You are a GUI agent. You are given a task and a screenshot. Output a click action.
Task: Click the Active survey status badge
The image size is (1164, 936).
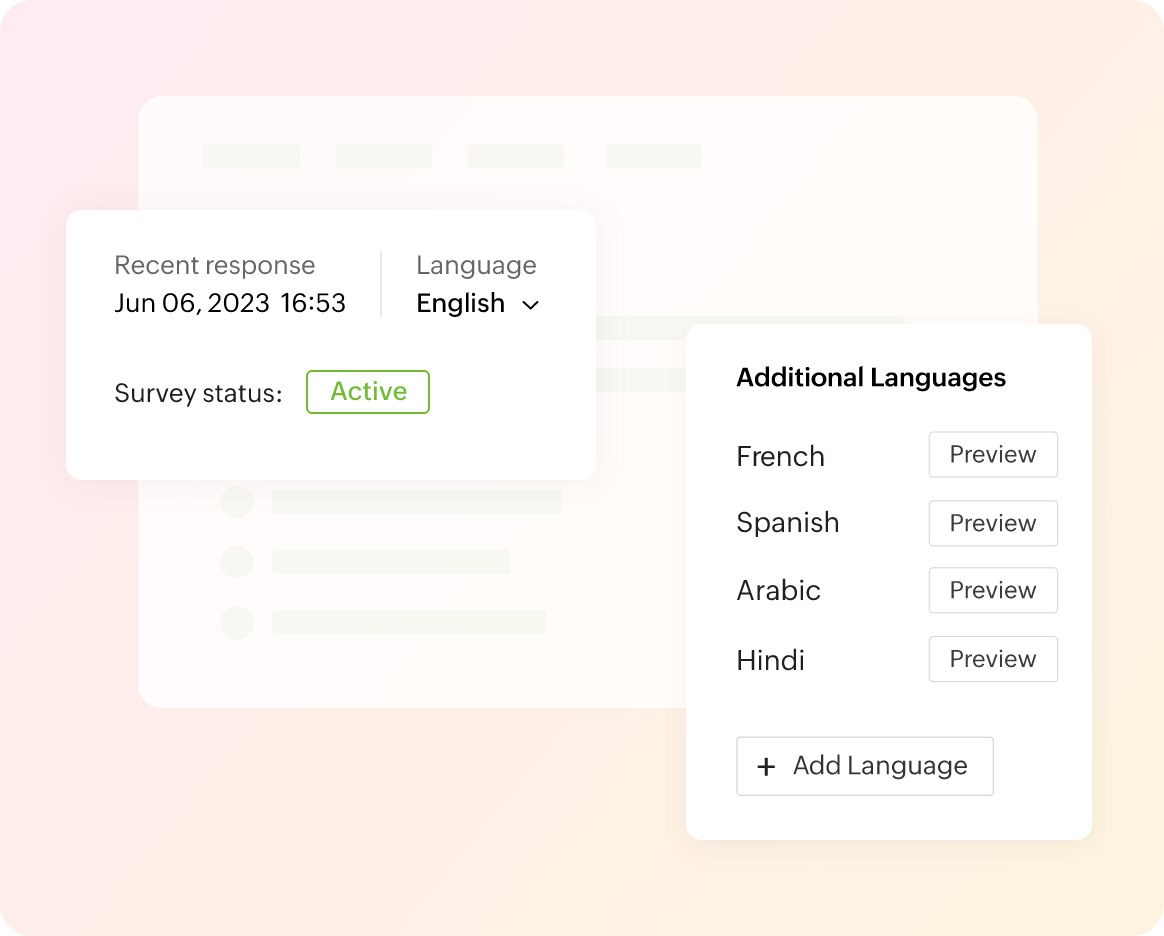[x=368, y=392]
